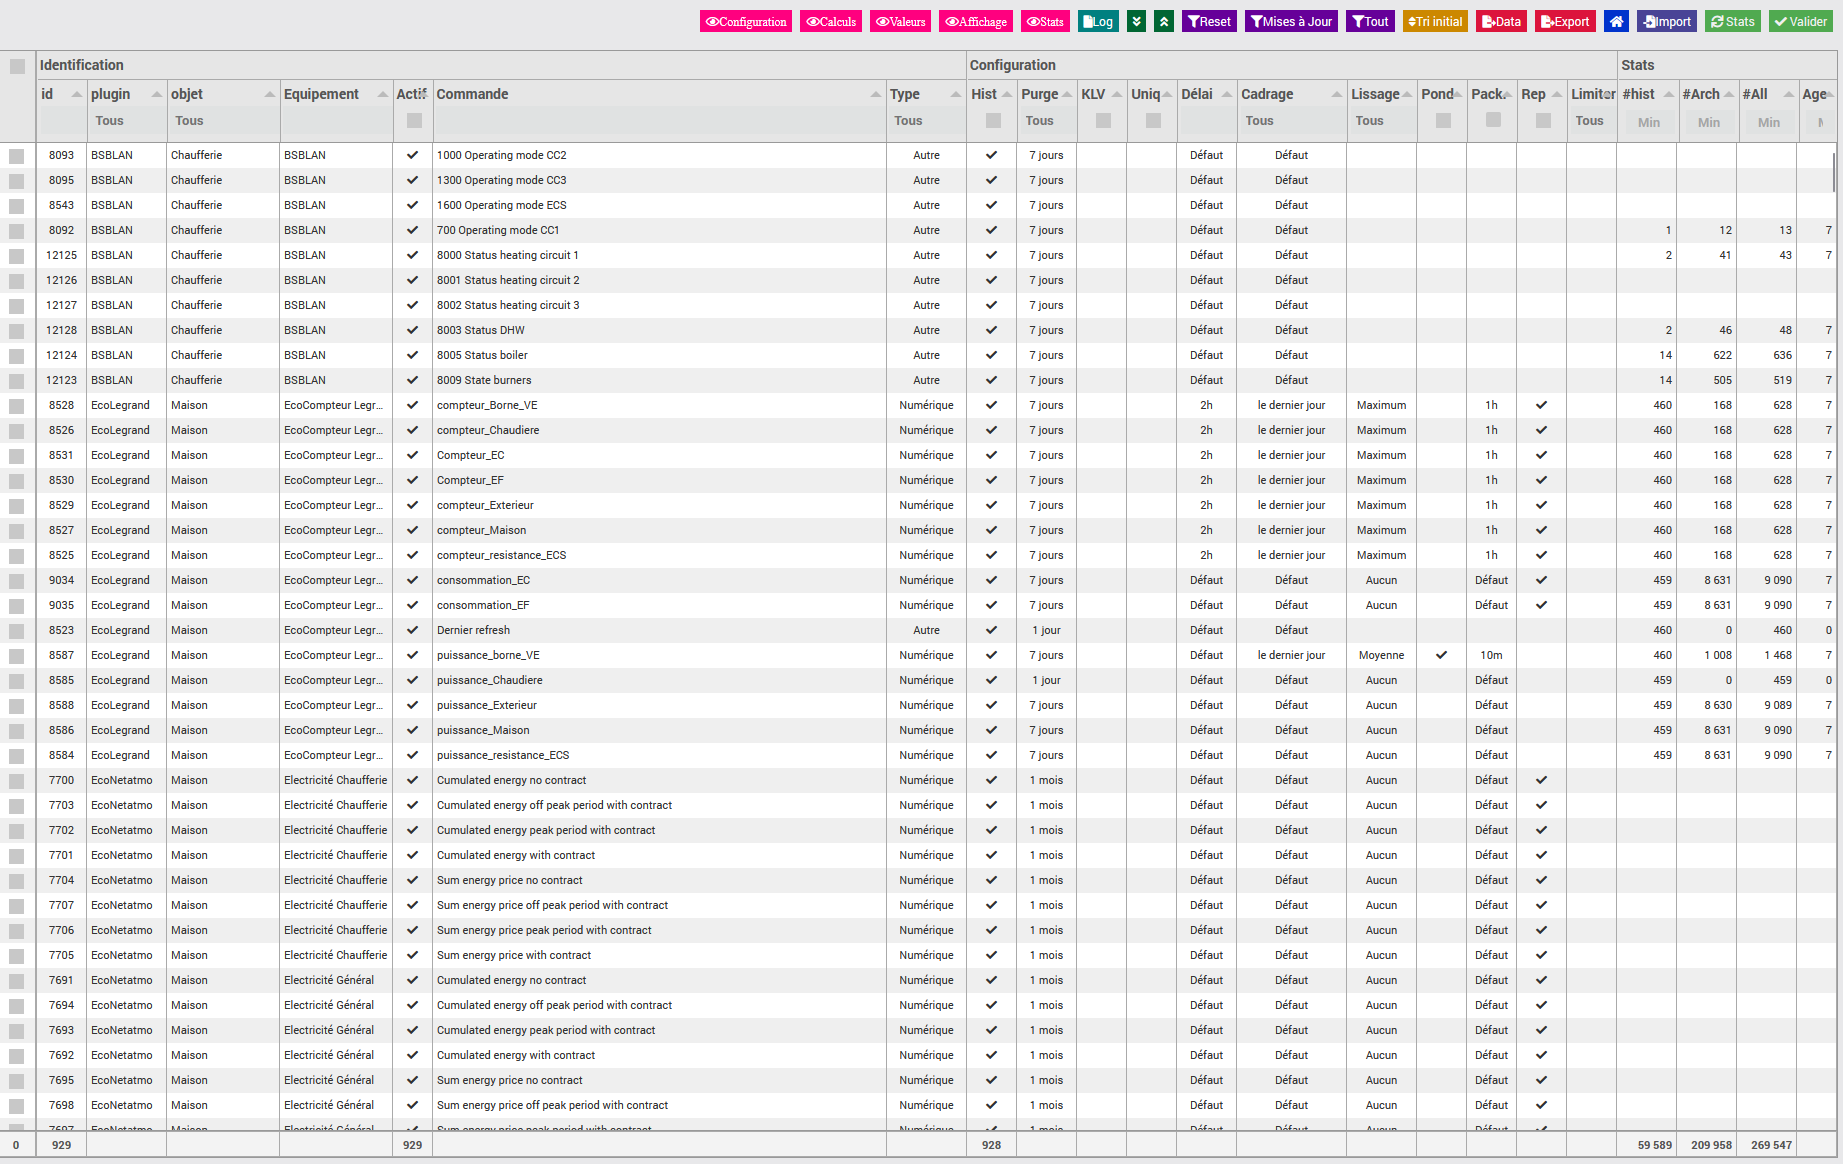Viewport: 1843px width, 1164px height.
Task: Toggle the KLV filter checkbox
Action: pos(1103,121)
